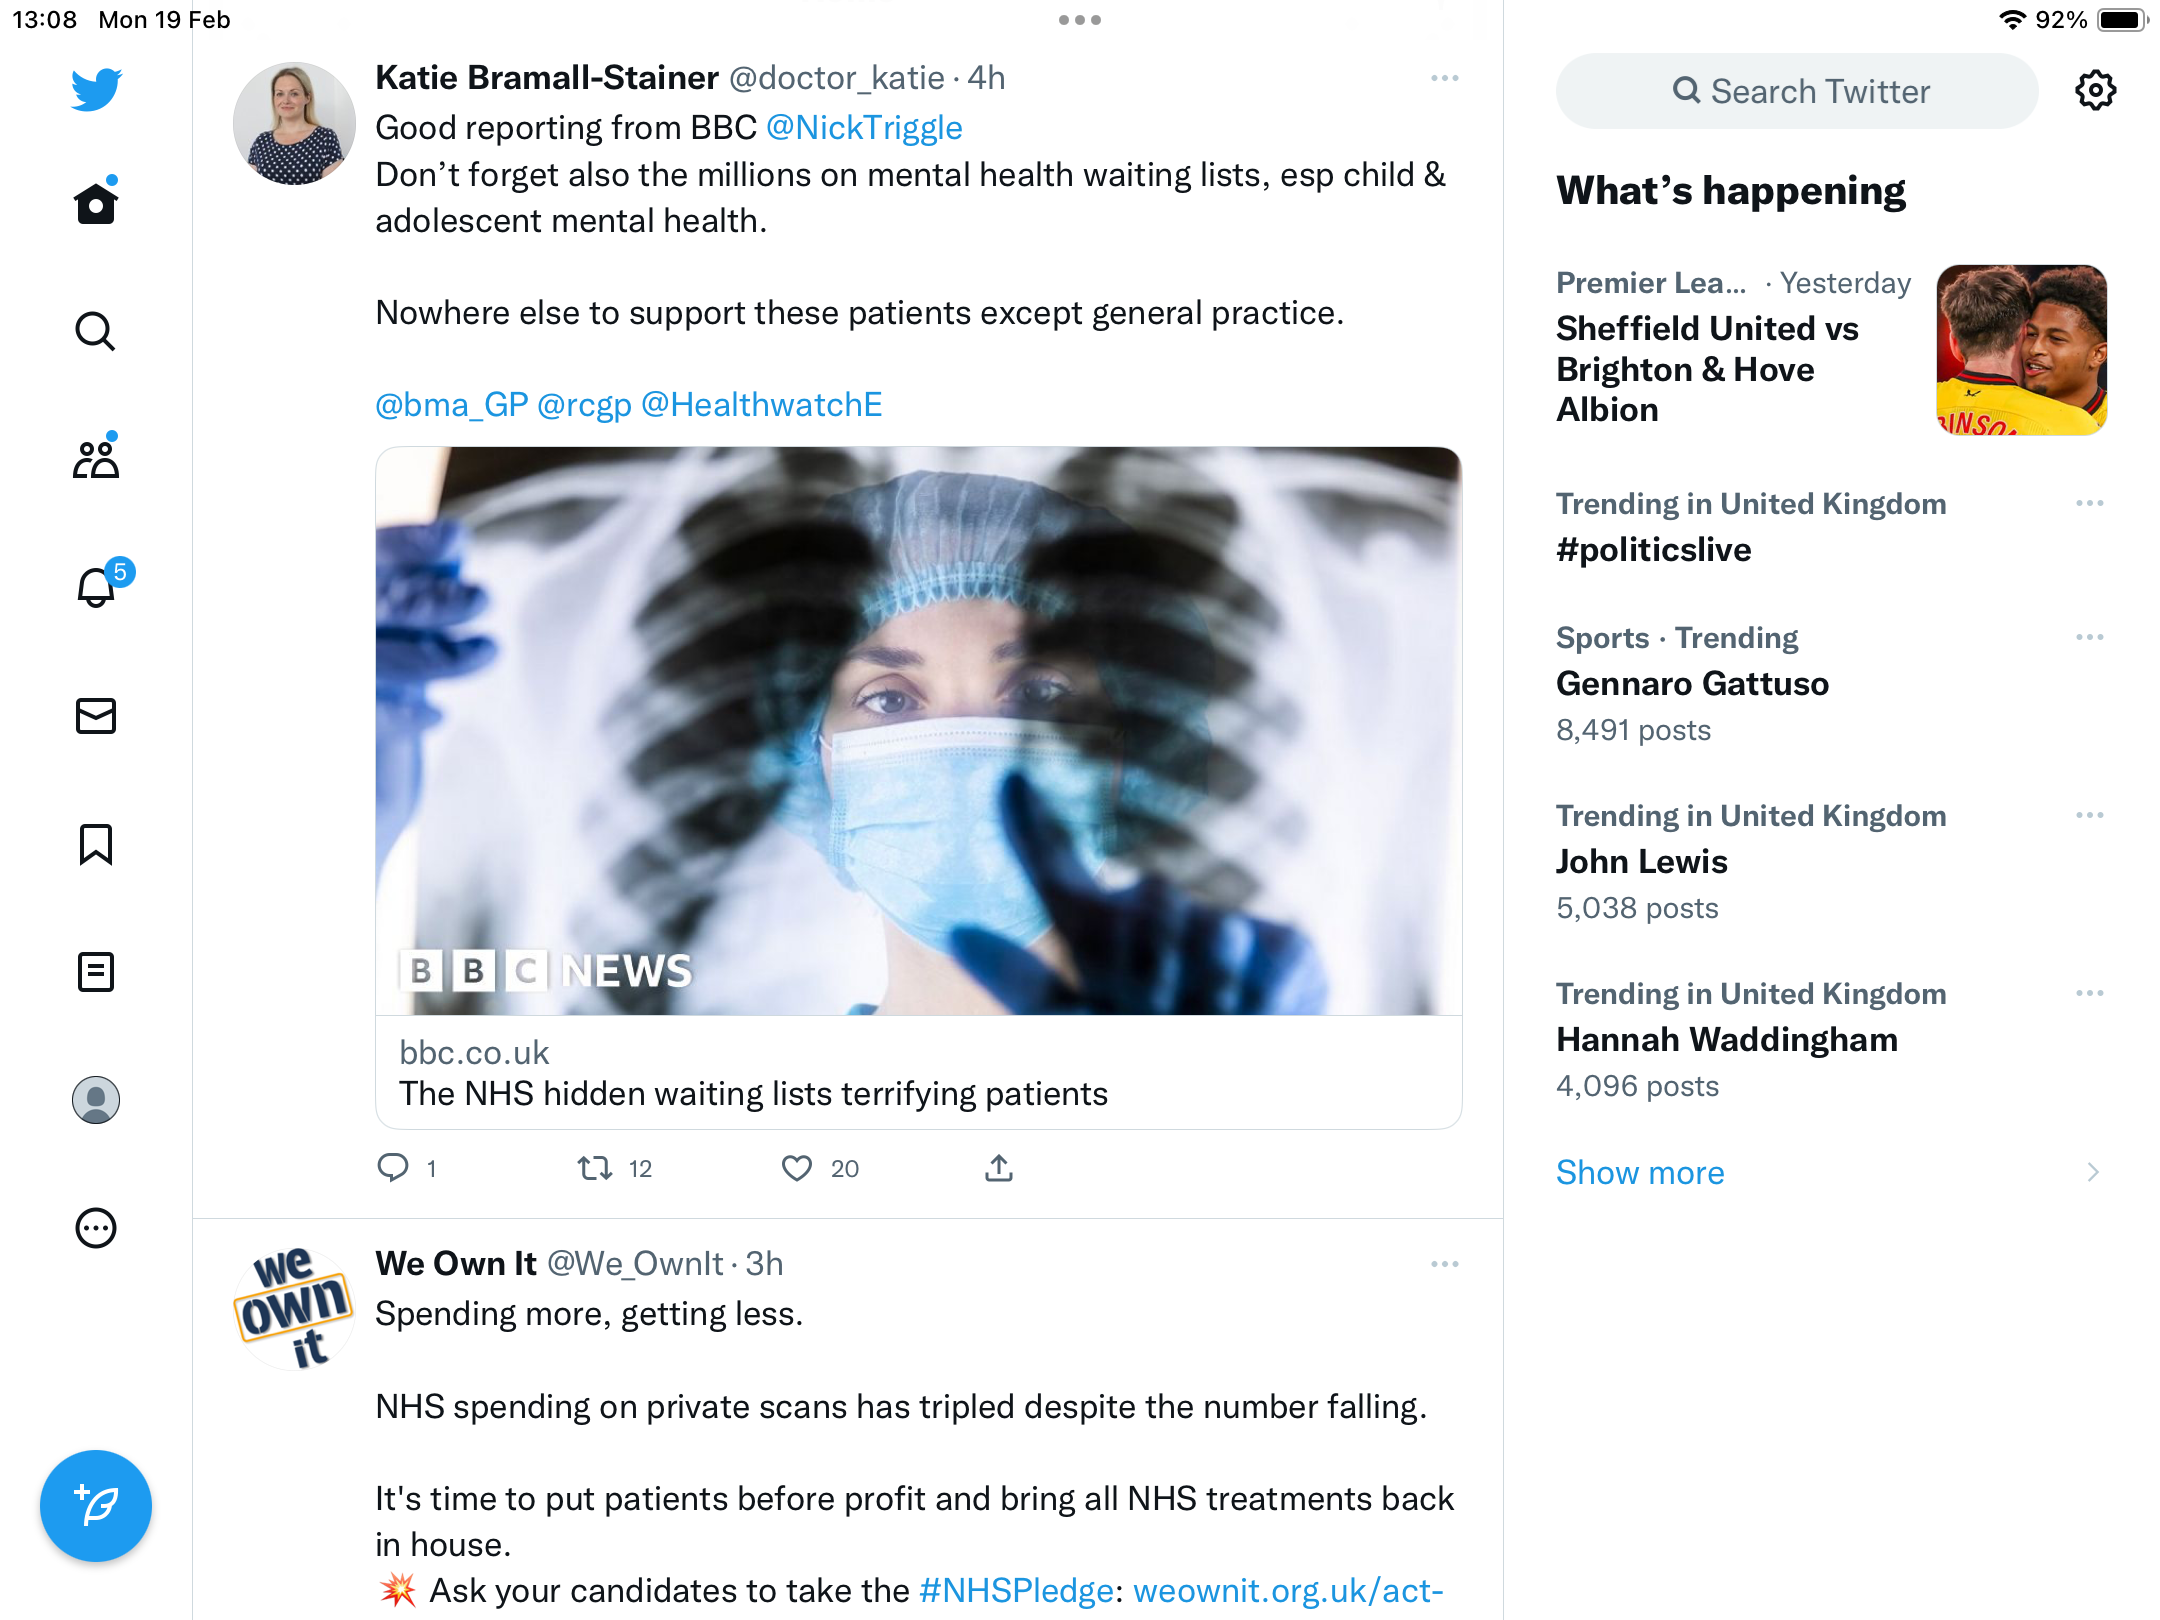Image resolution: width=2160 pixels, height=1620 pixels.
Task: Tap the three-dot multitasking control at top
Action: (1080, 20)
